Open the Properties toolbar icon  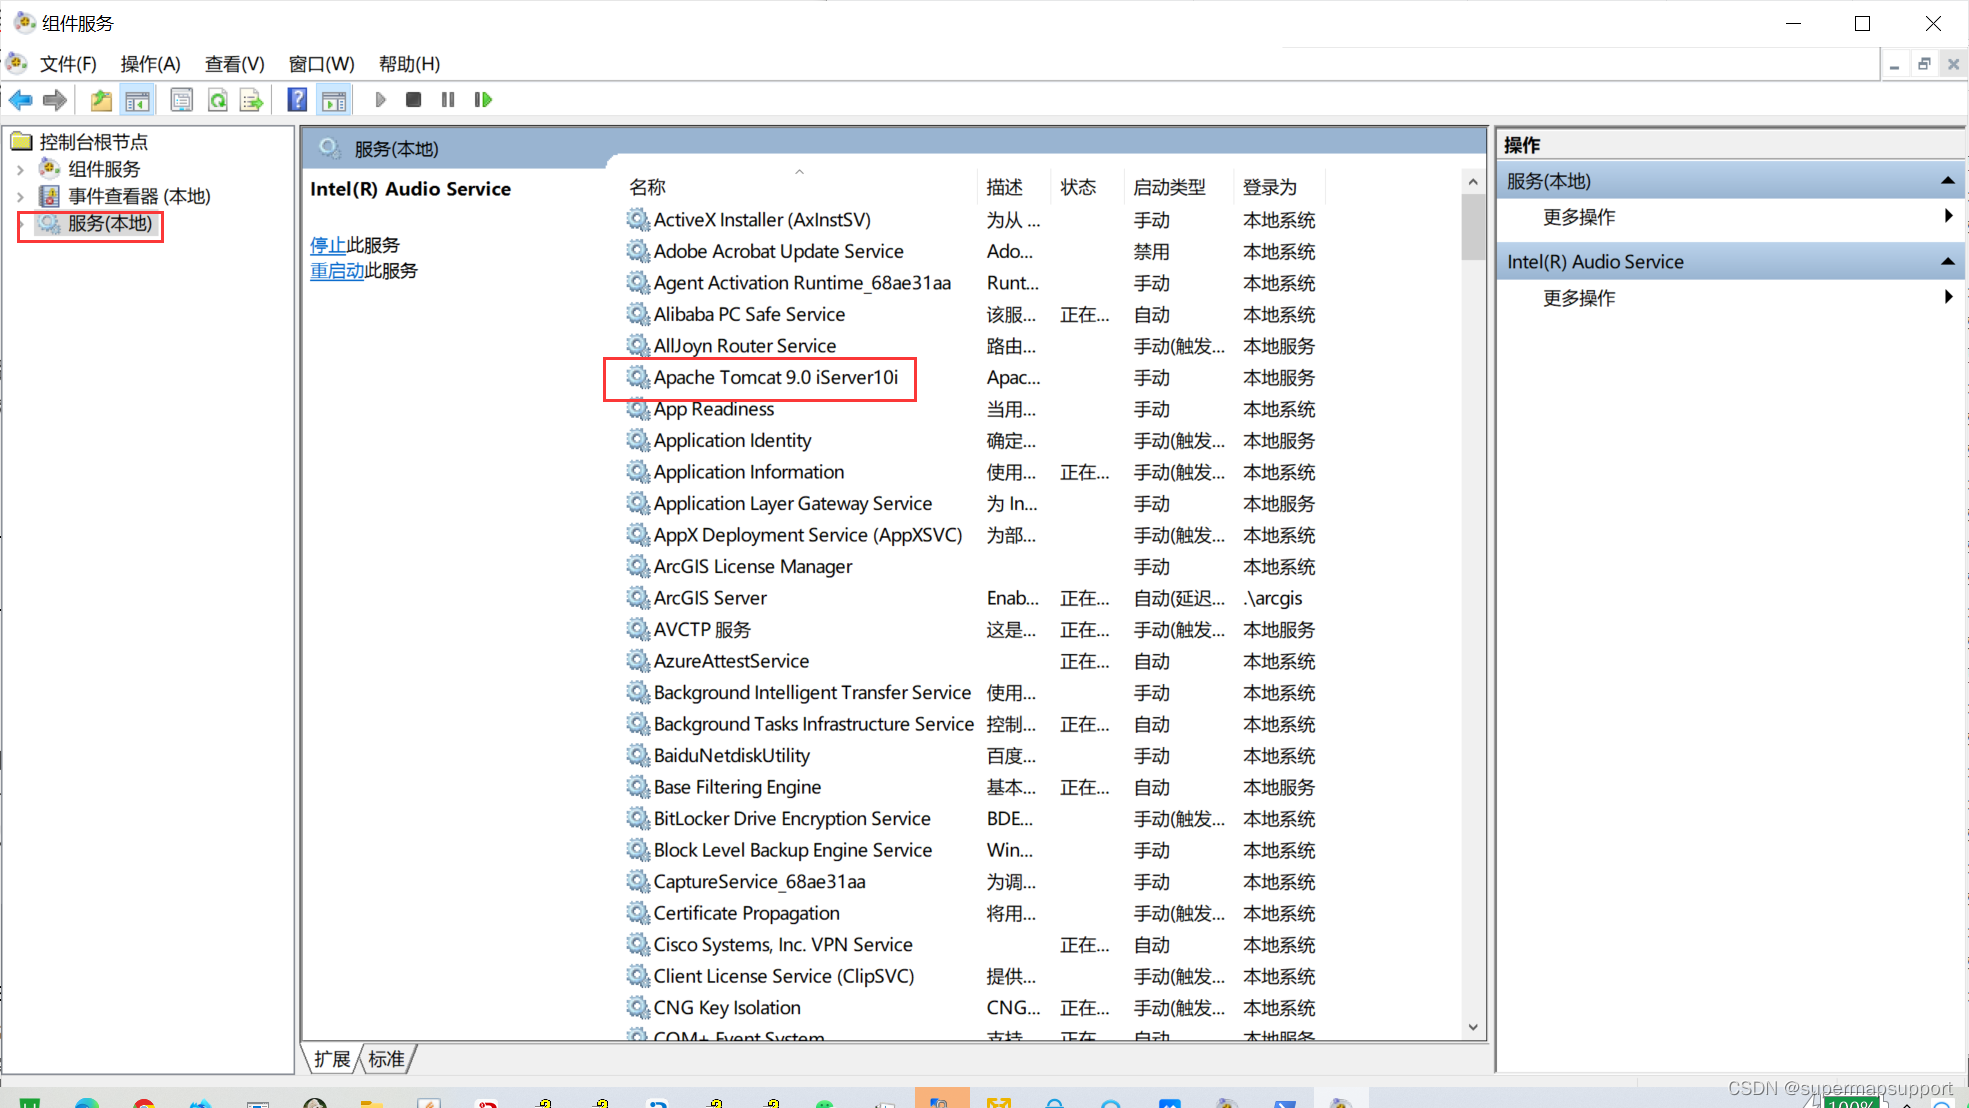[181, 100]
